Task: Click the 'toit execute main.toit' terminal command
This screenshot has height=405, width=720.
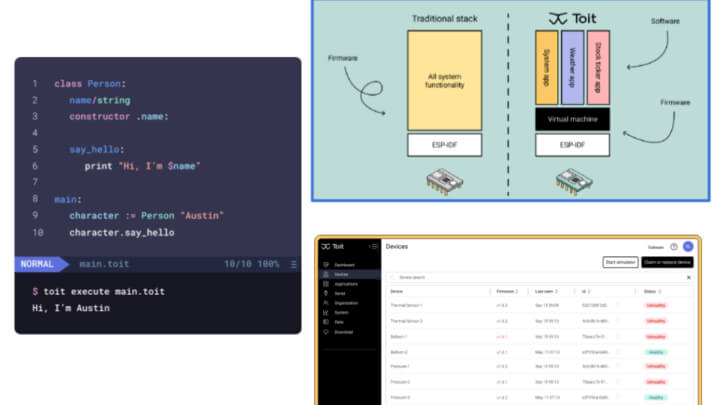Action: (x=104, y=292)
